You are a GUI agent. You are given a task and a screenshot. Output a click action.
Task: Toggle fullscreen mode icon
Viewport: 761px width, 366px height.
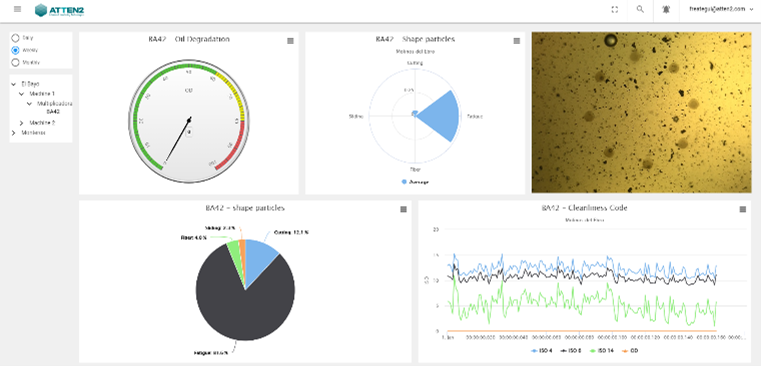click(614, 9)
